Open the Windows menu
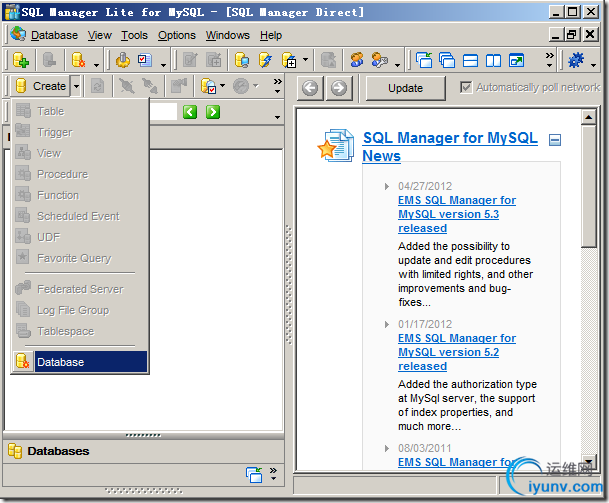The width and height of the screenshot is (609, 503). tap(228, 35)
